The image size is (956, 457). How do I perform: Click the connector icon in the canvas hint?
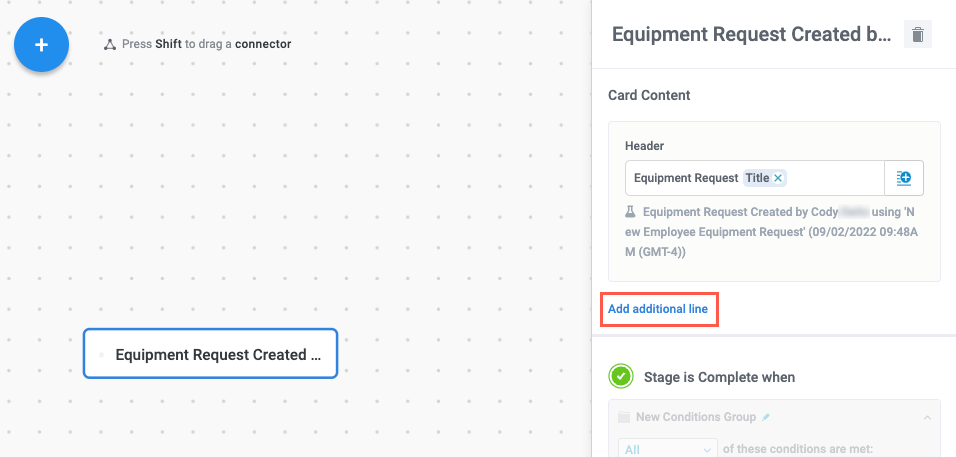110,45
